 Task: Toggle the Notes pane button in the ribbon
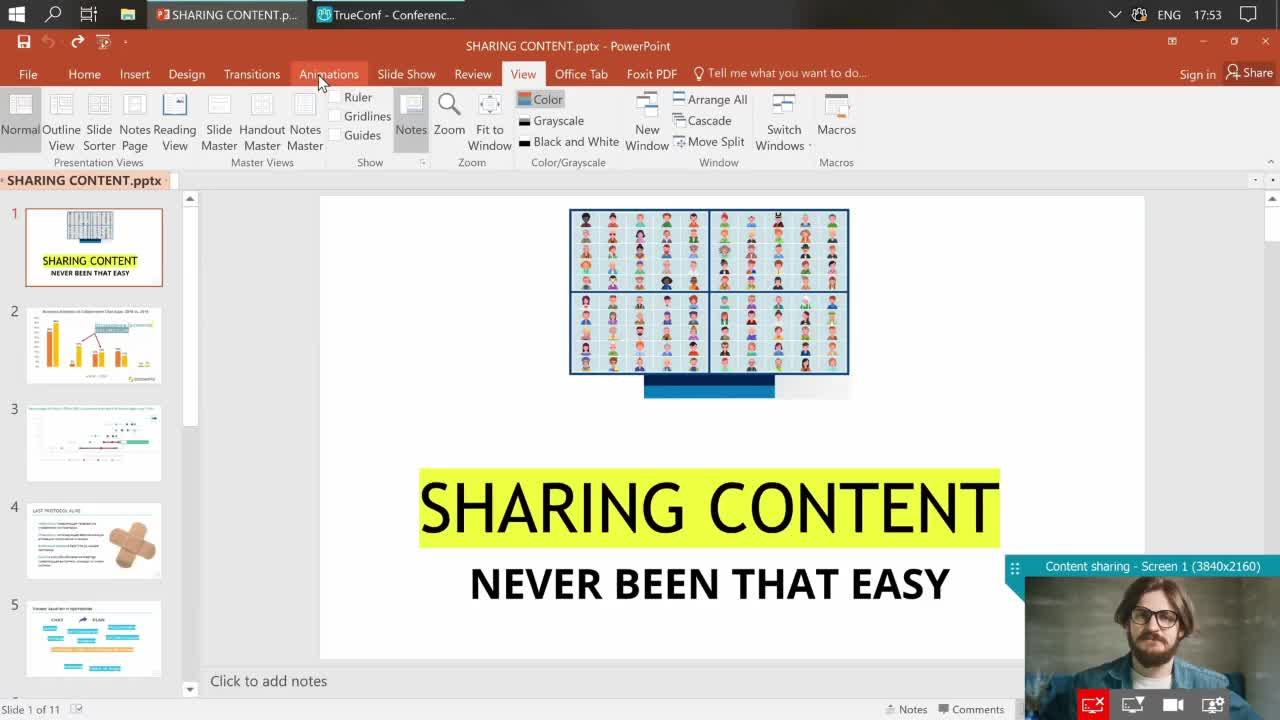click(x=411, y=119)
